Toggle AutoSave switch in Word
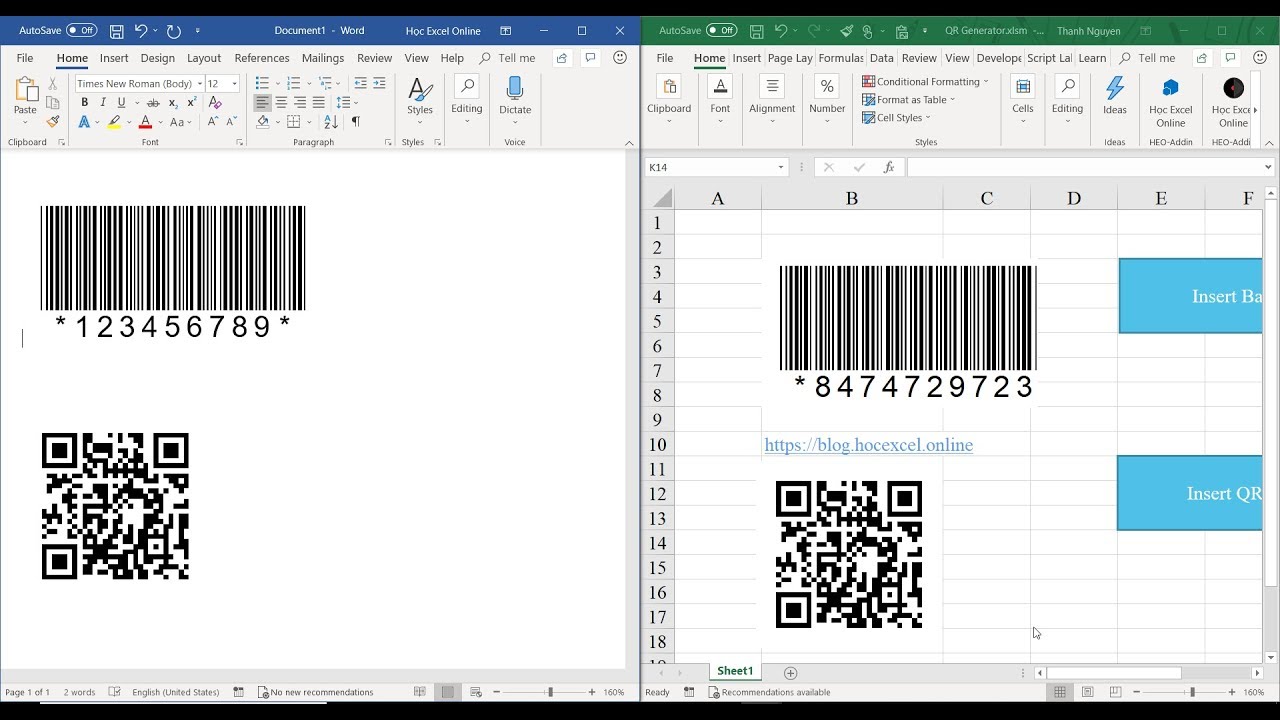1280x720 pixels. 82,31
